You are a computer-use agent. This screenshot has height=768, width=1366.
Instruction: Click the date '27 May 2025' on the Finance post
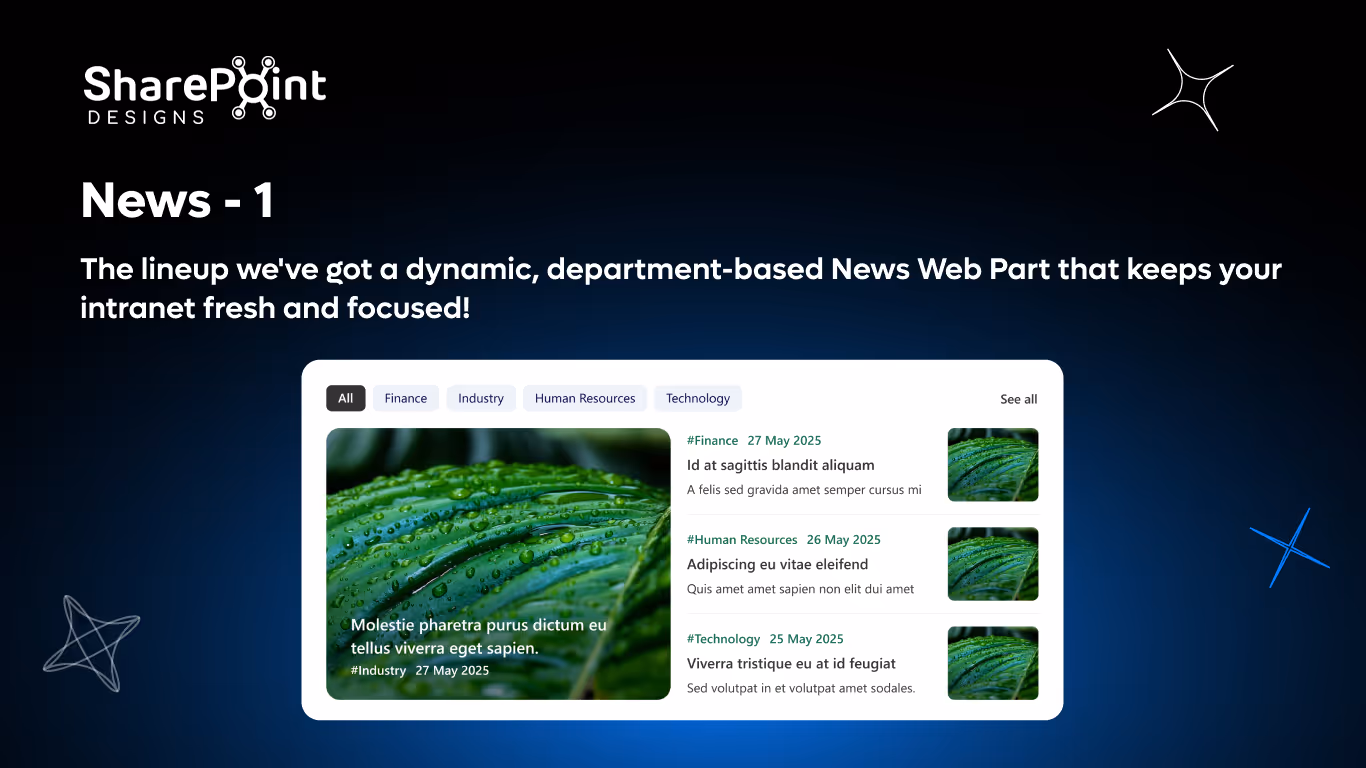[x=784, y=440]
